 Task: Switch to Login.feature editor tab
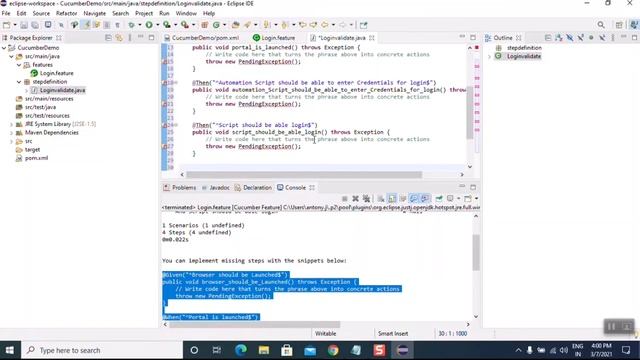[274, 38]
